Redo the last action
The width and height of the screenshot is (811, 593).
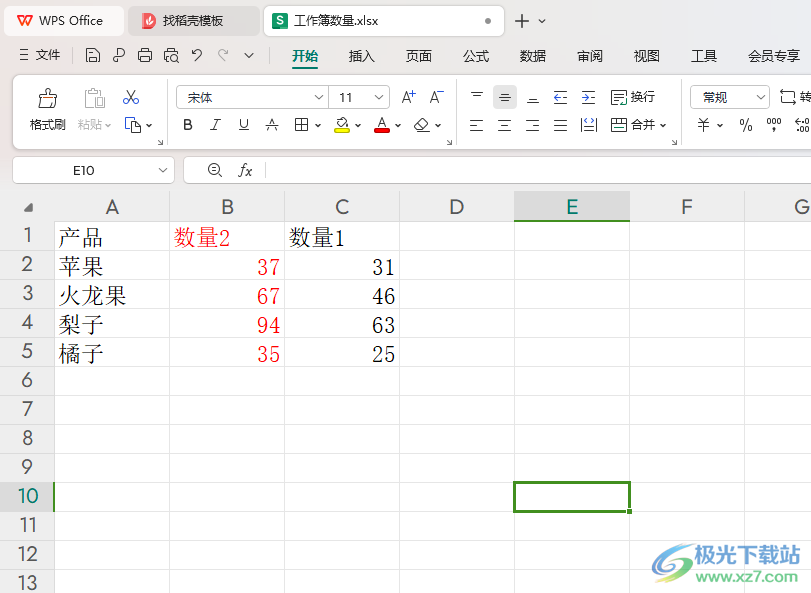[x=223, y=55]
